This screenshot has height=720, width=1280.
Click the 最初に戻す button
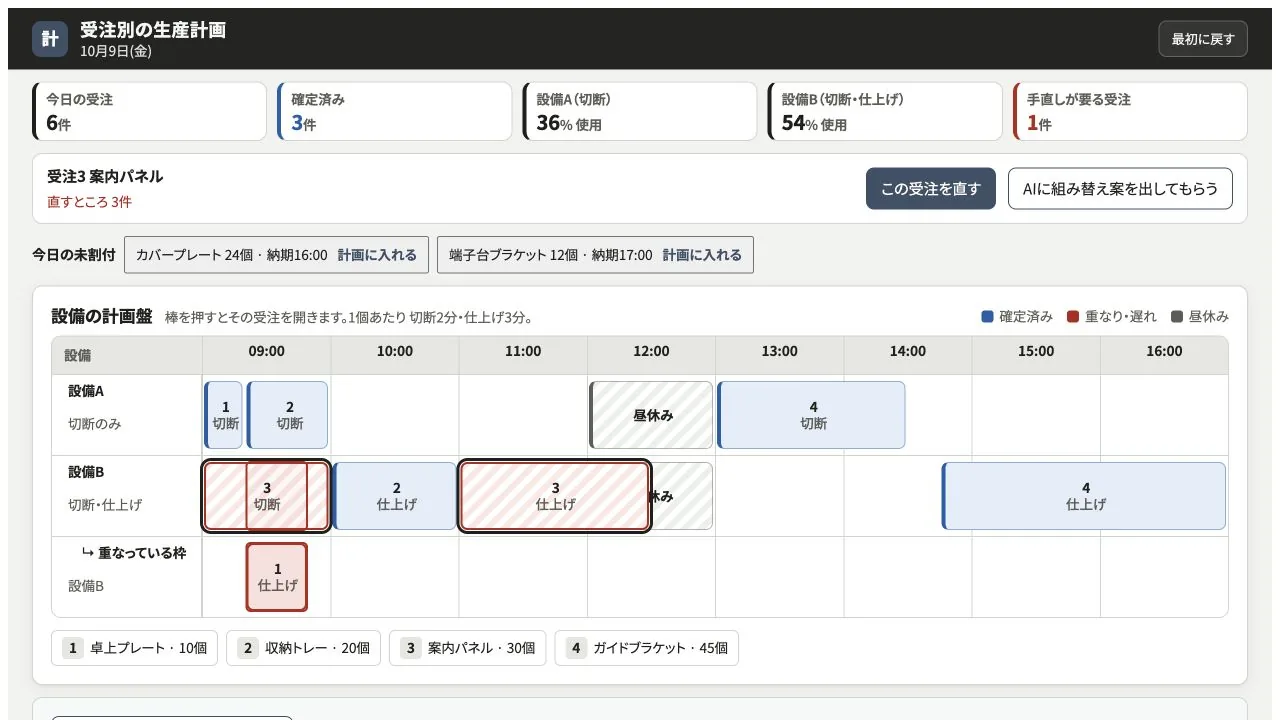point(1203,39)
